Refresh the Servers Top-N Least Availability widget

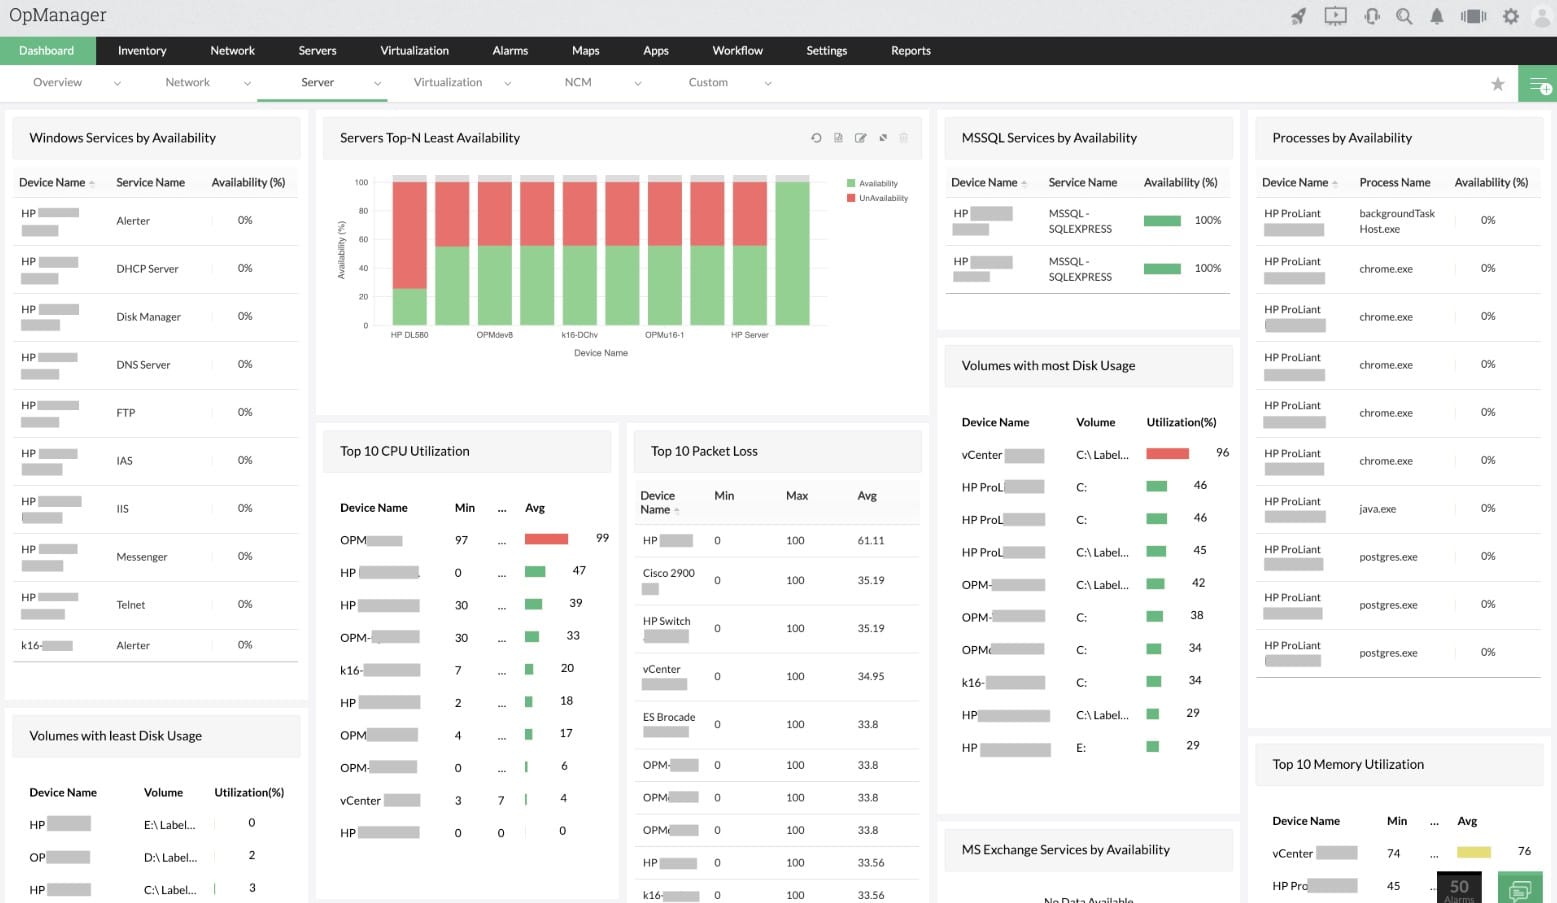pos(816,138)
